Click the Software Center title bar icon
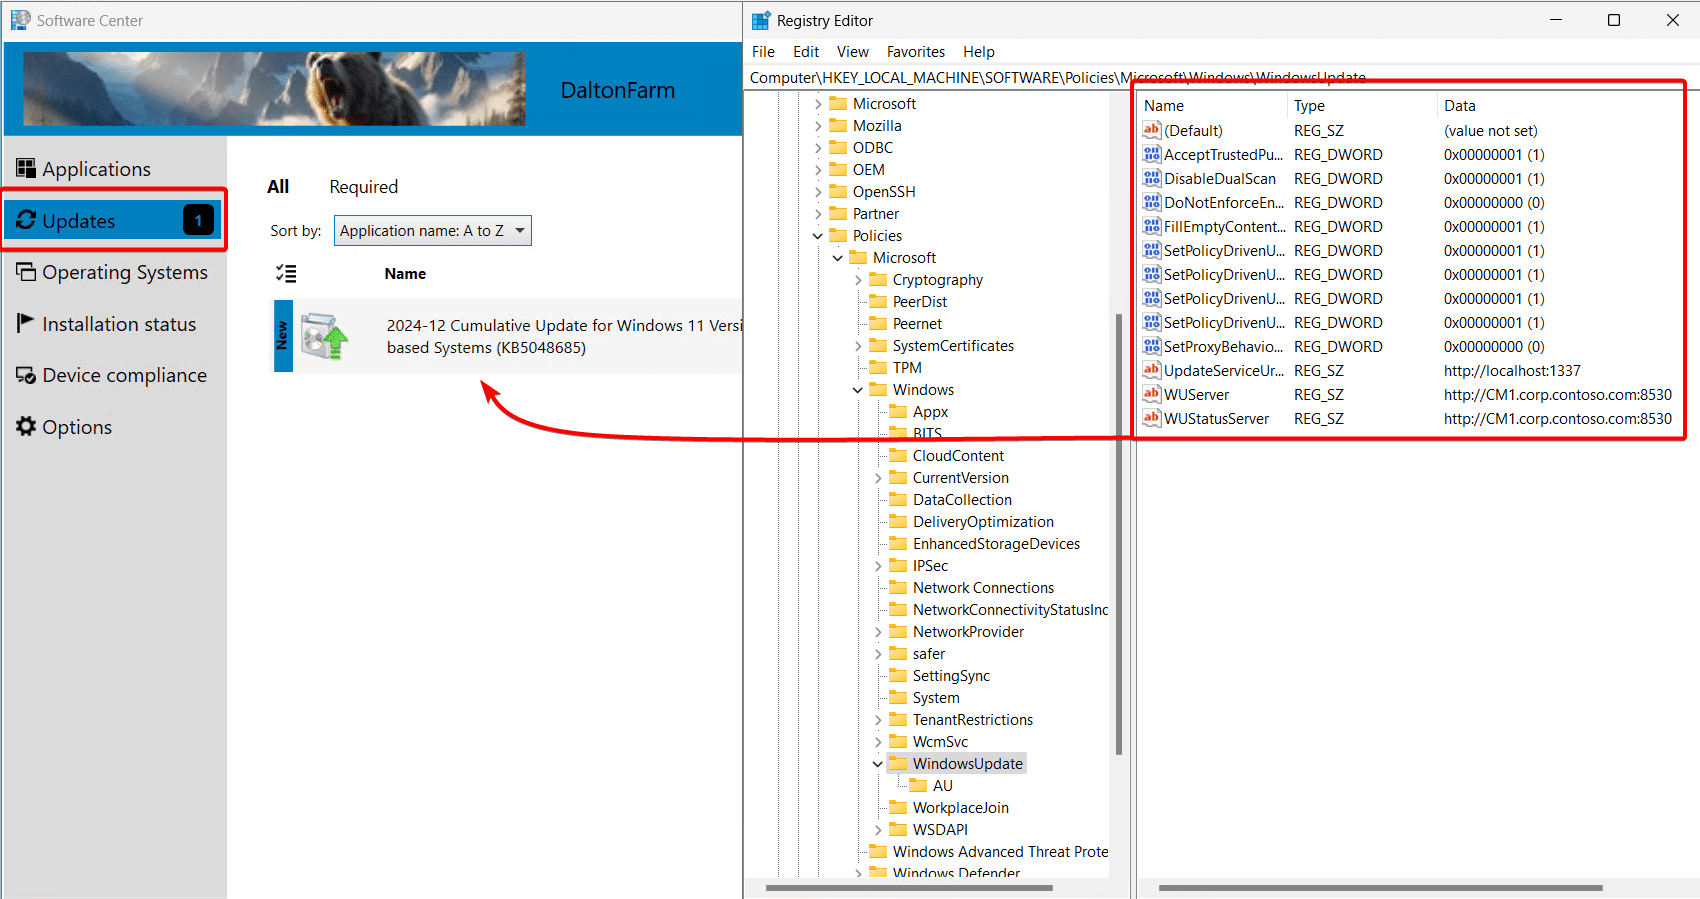1700x899 pixels. coord(20,20)
